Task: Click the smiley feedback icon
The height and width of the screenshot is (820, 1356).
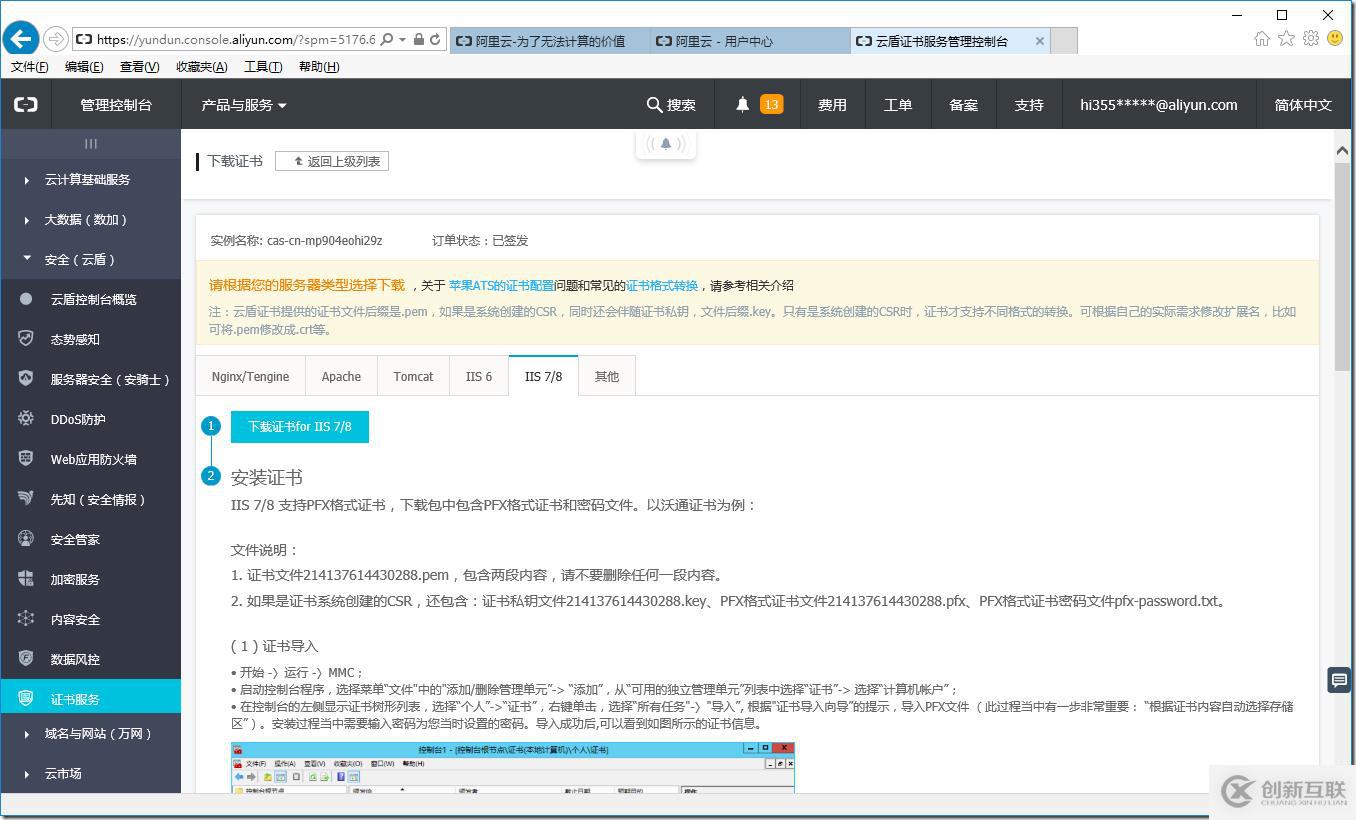Action: [1335, 39]
